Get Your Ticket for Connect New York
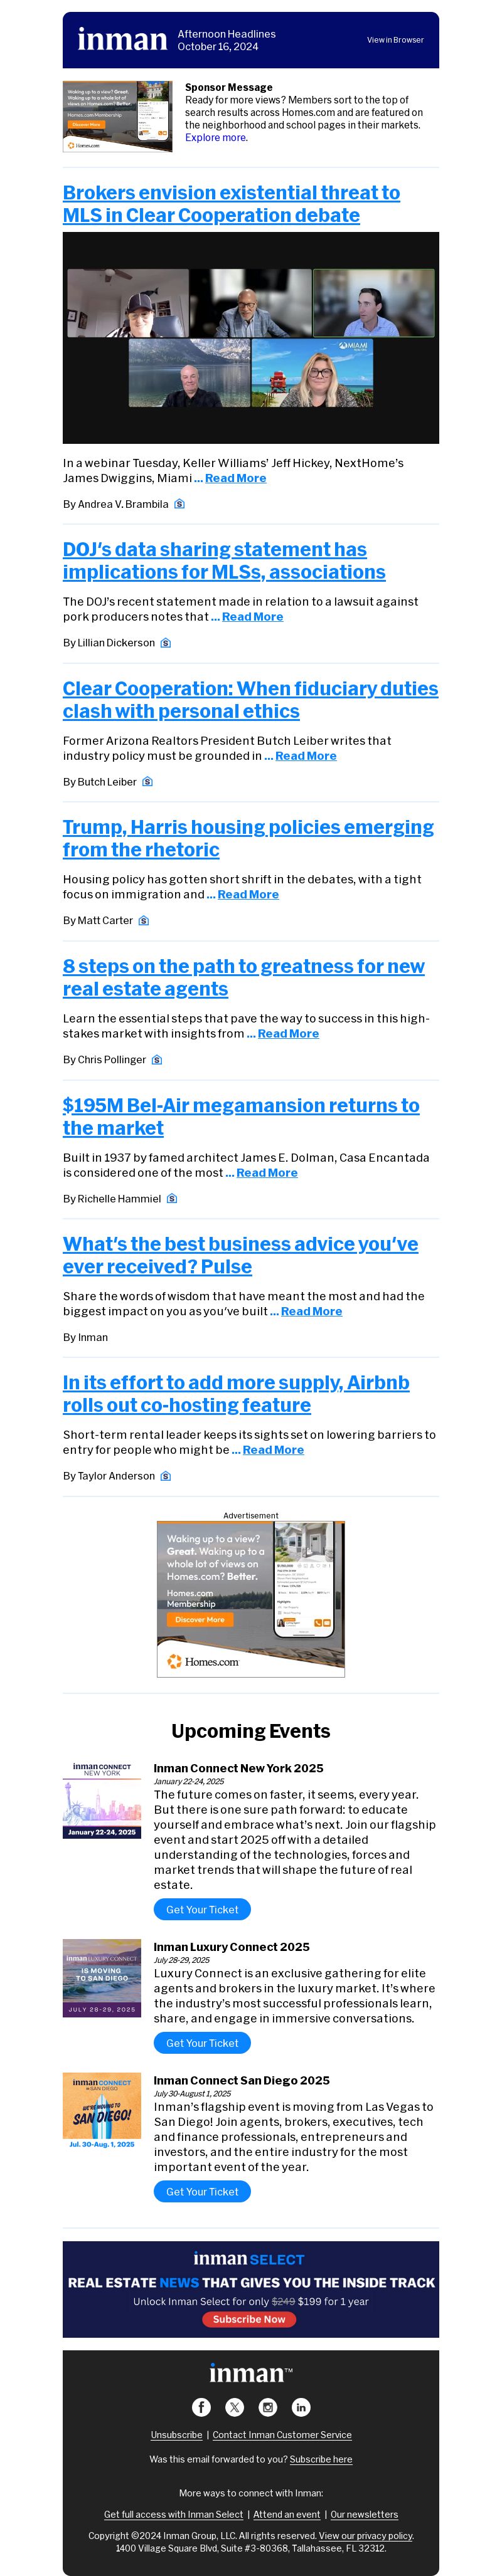The image size is (502, 2576). pyautogui.click(x=202, y=1909)
